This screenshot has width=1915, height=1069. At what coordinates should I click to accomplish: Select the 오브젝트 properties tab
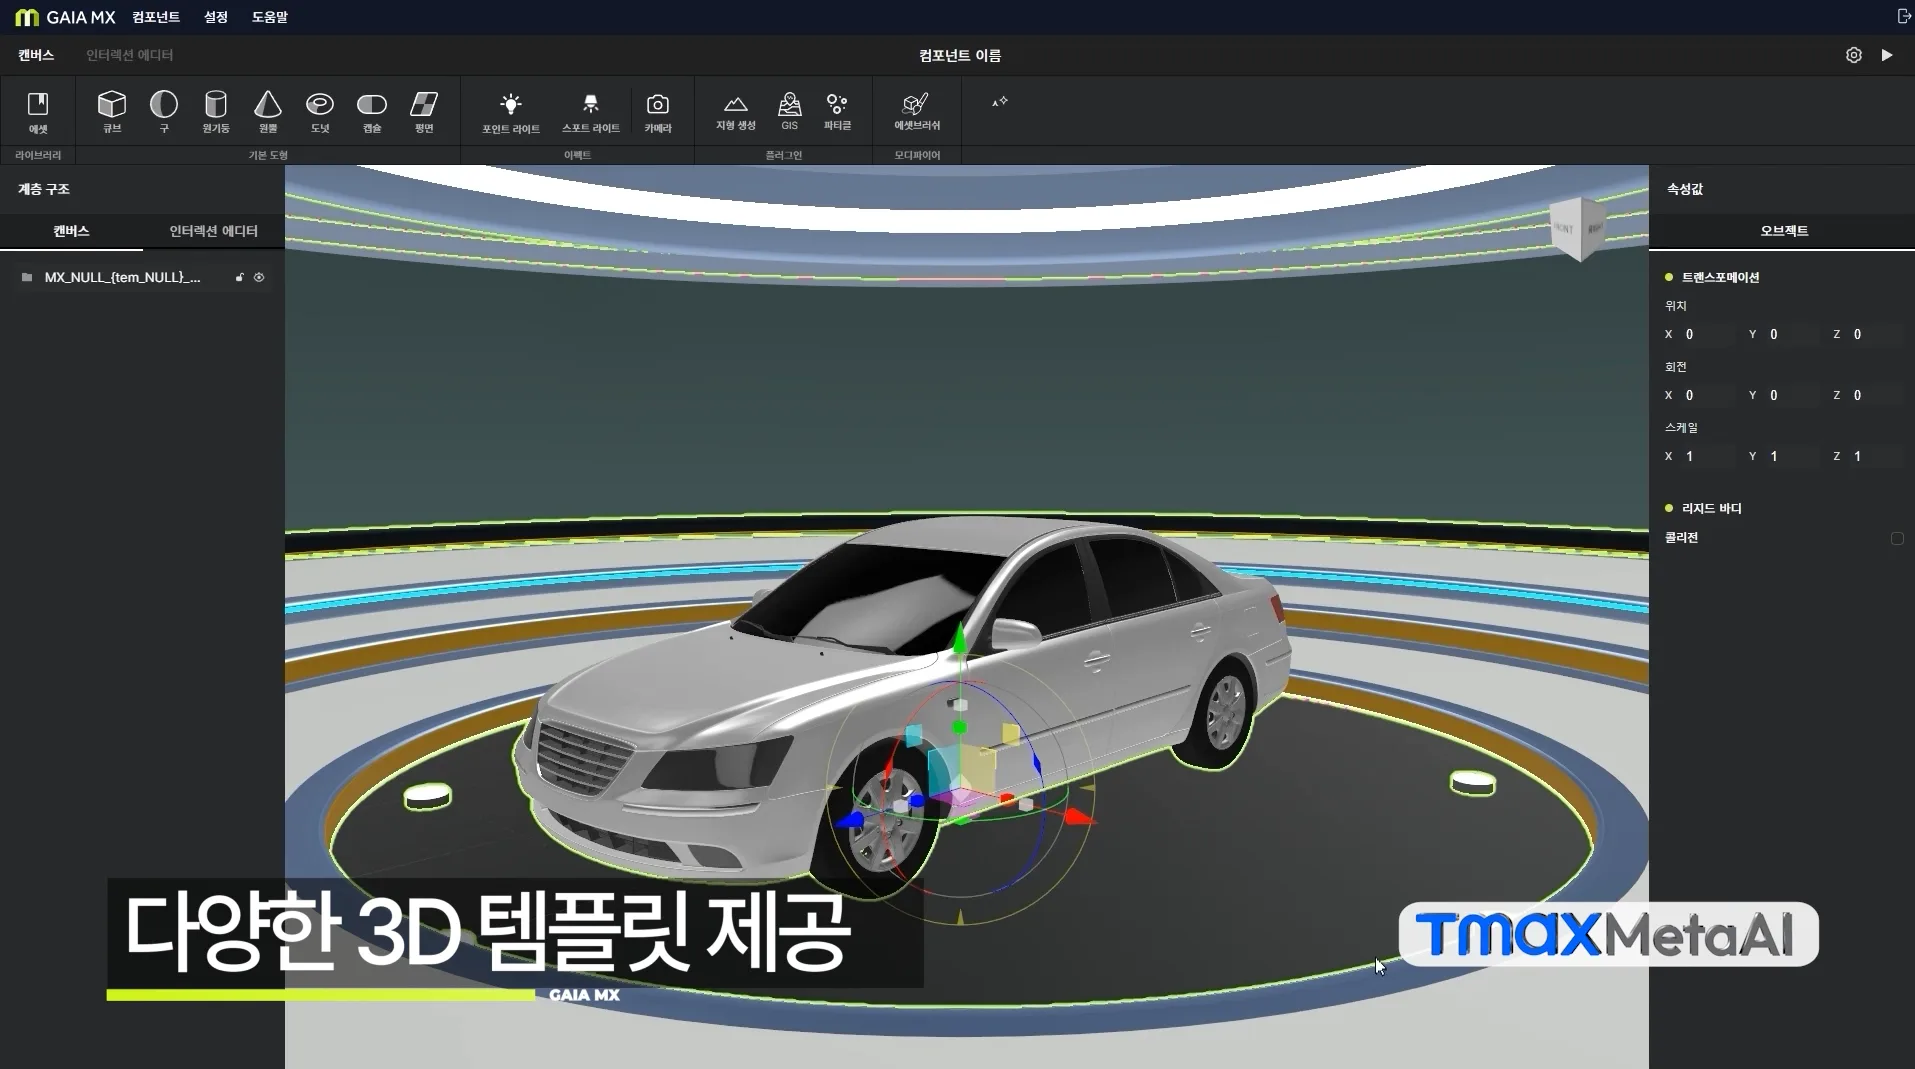tap(1784, 231)
